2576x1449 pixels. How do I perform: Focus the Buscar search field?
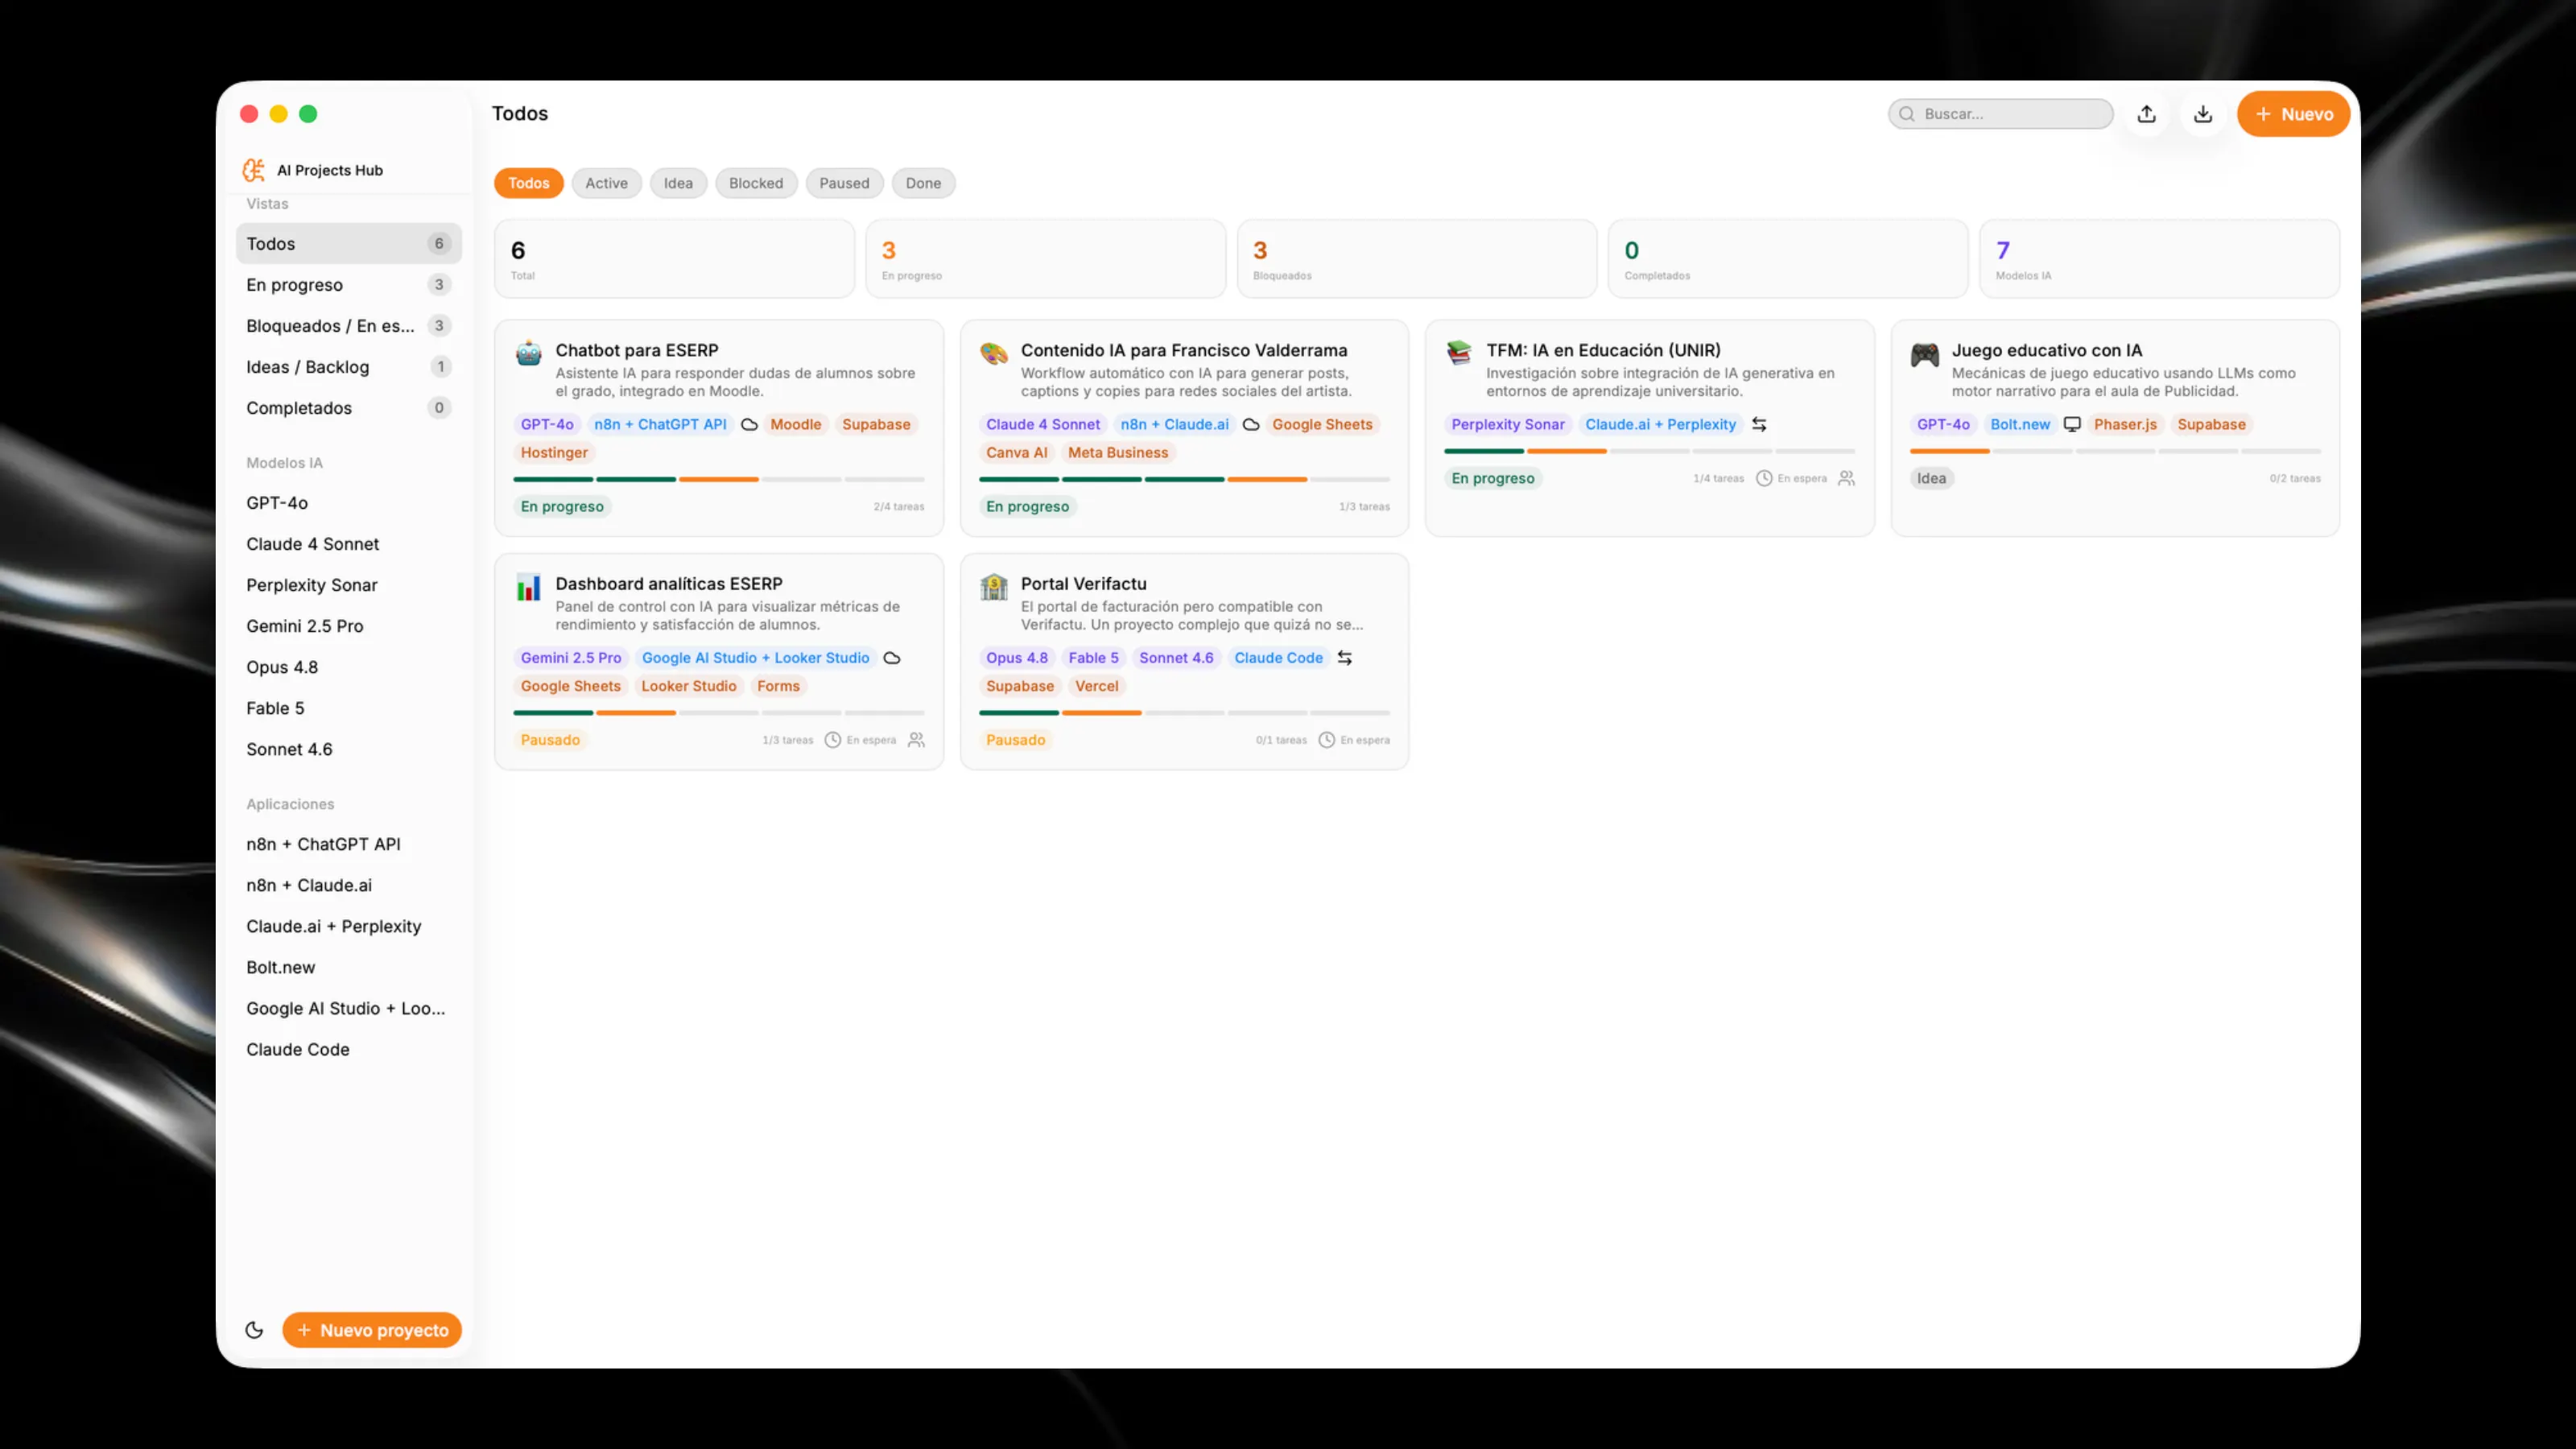(x=2000, y=114)
